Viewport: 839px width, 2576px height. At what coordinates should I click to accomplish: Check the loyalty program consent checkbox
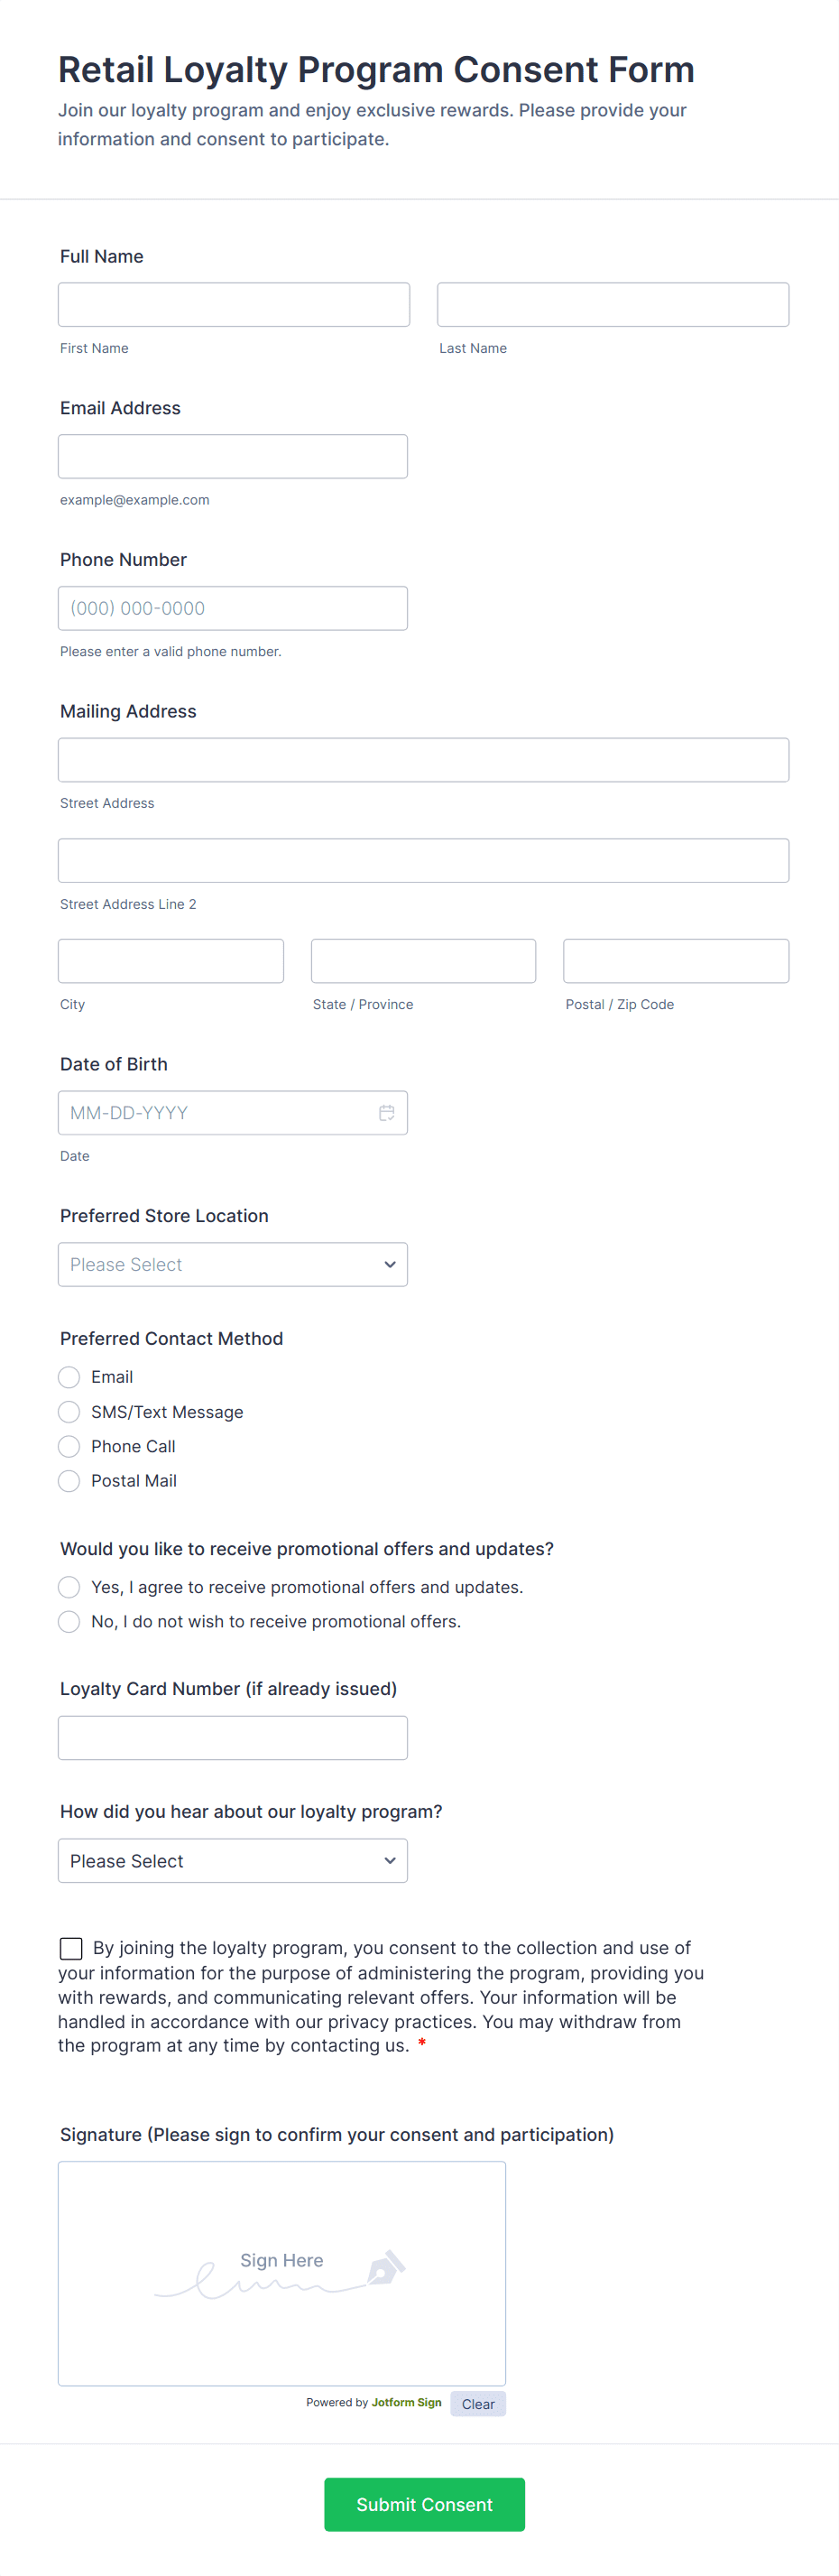[71, 1948]
